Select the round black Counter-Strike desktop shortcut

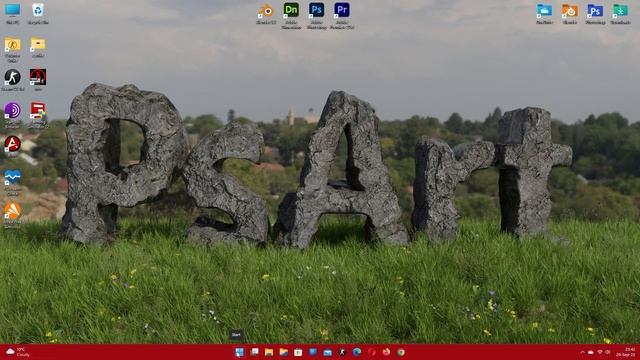[x=12, y=80]
